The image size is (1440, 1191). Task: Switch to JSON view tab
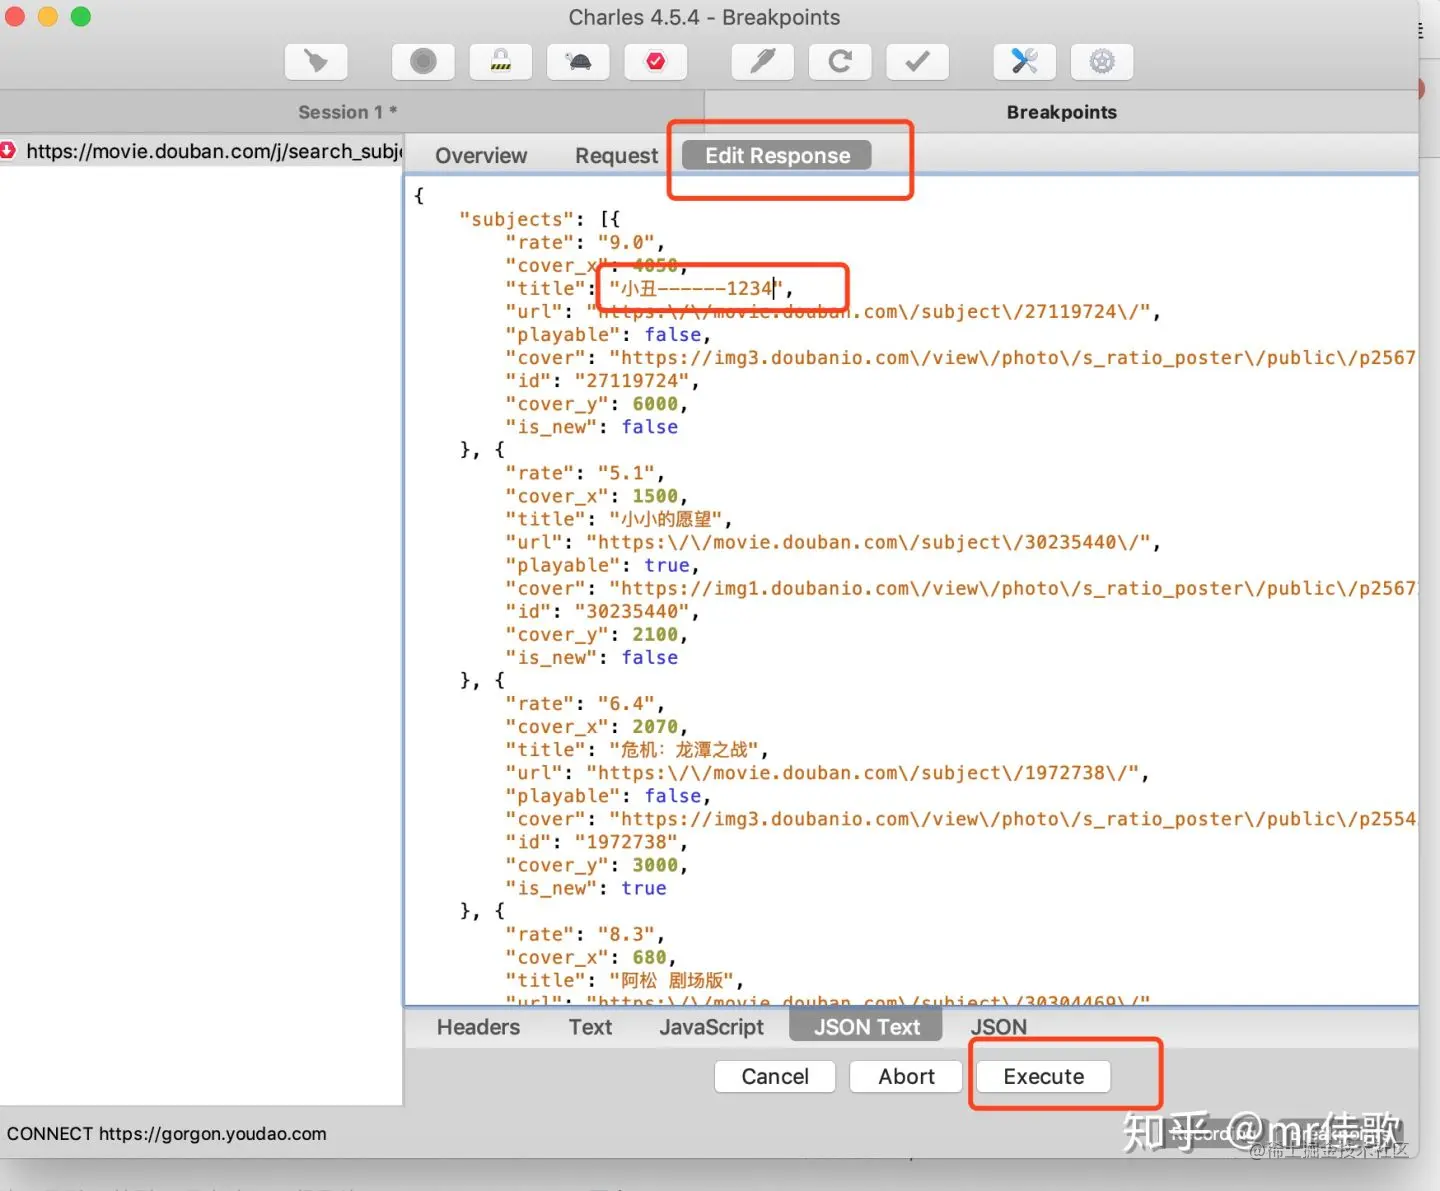pyautogui.click(x=998, y=1027)
